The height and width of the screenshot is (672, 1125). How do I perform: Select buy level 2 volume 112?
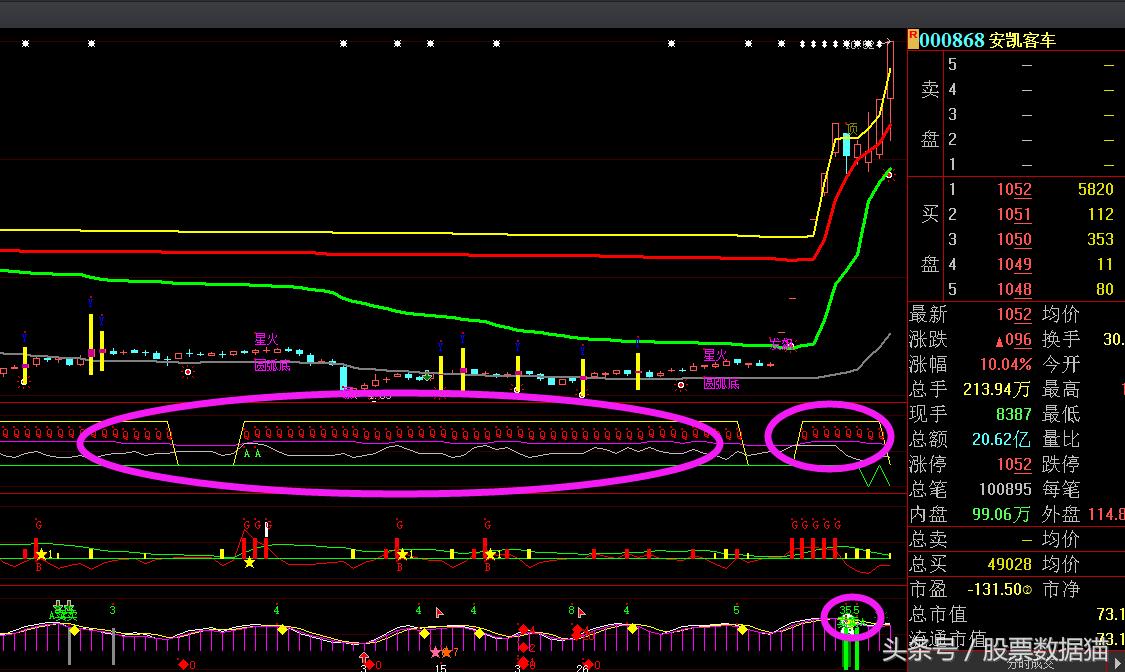tap(1101, 214)
